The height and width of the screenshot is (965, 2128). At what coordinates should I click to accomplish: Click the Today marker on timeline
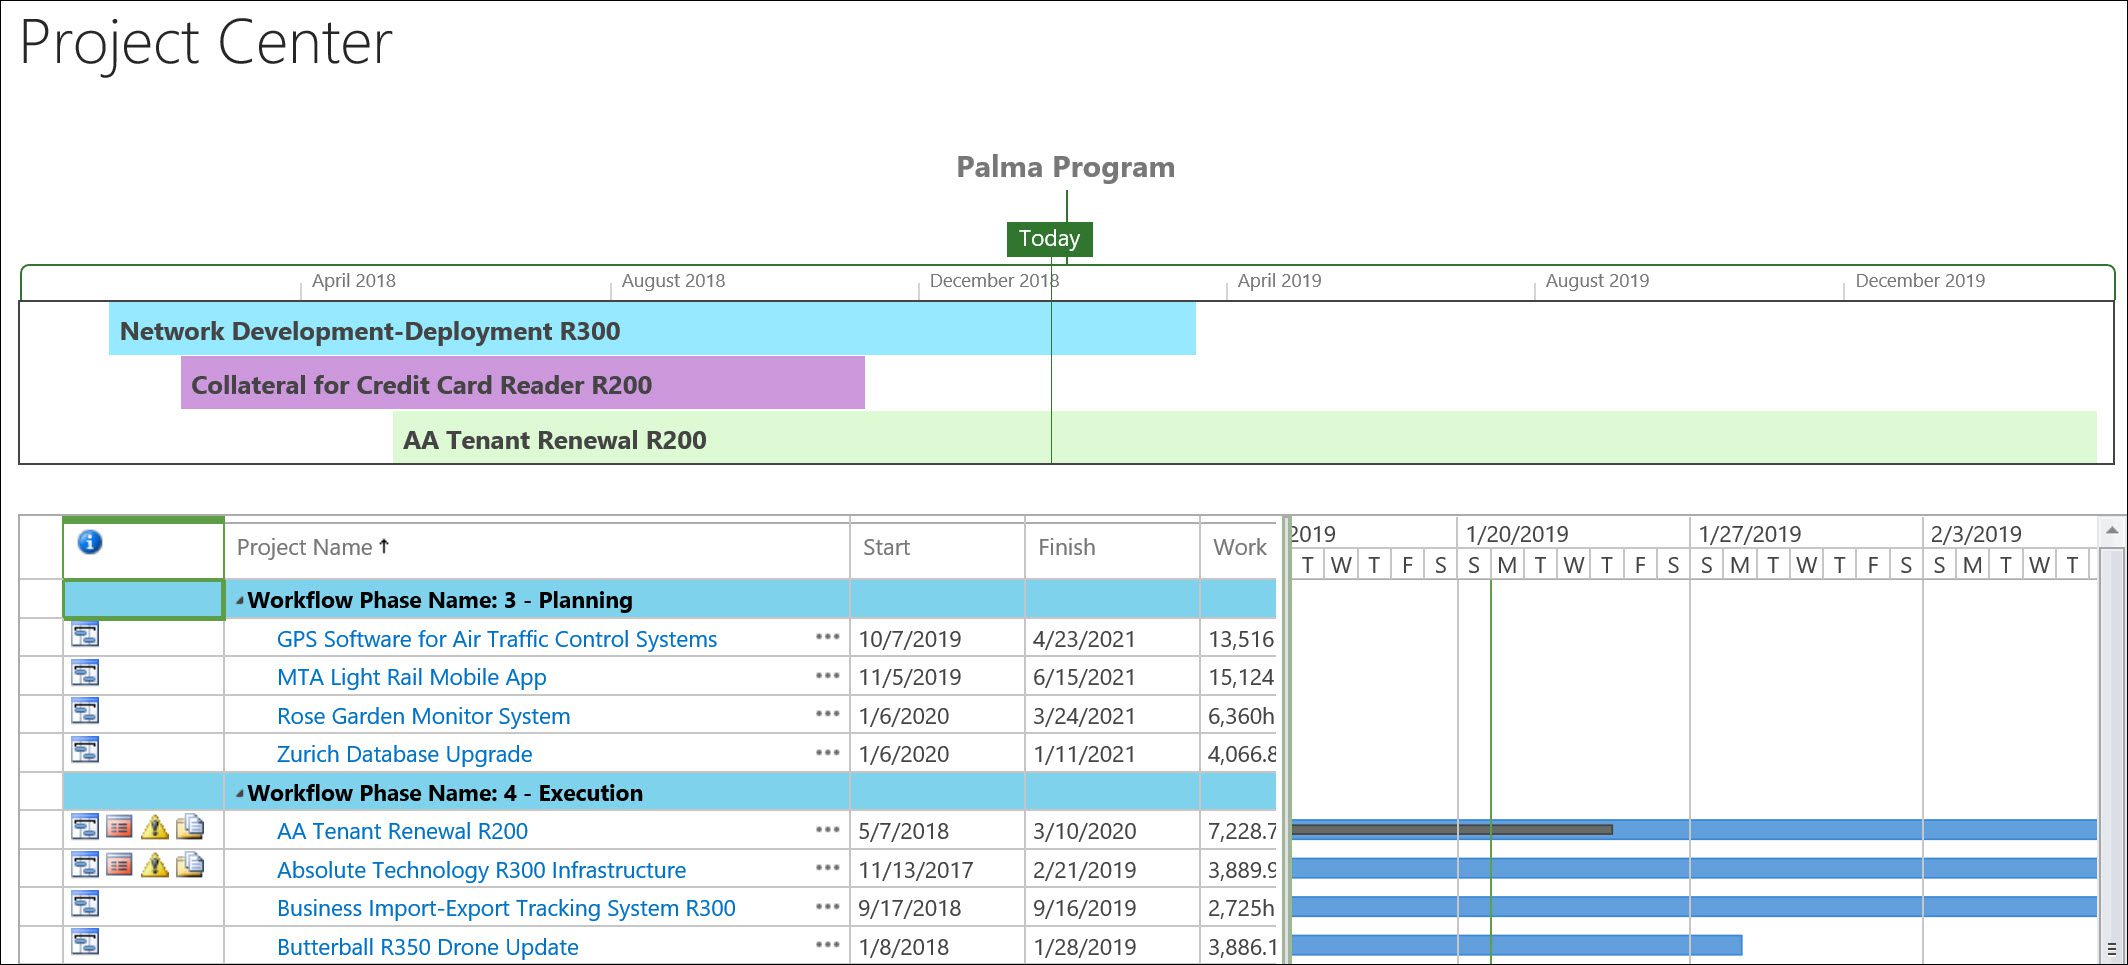(x=1049, y=239)
